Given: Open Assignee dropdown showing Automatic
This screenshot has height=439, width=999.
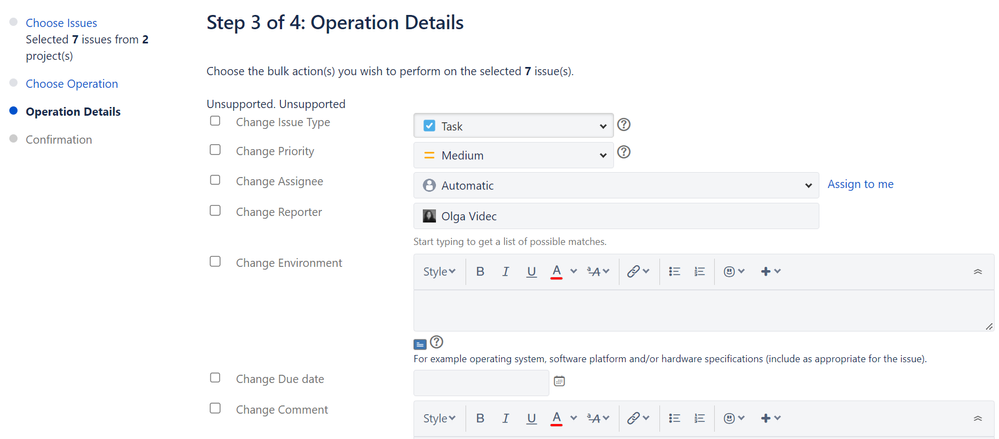Looking at the screenshot, I should click(x=616, y=185).
